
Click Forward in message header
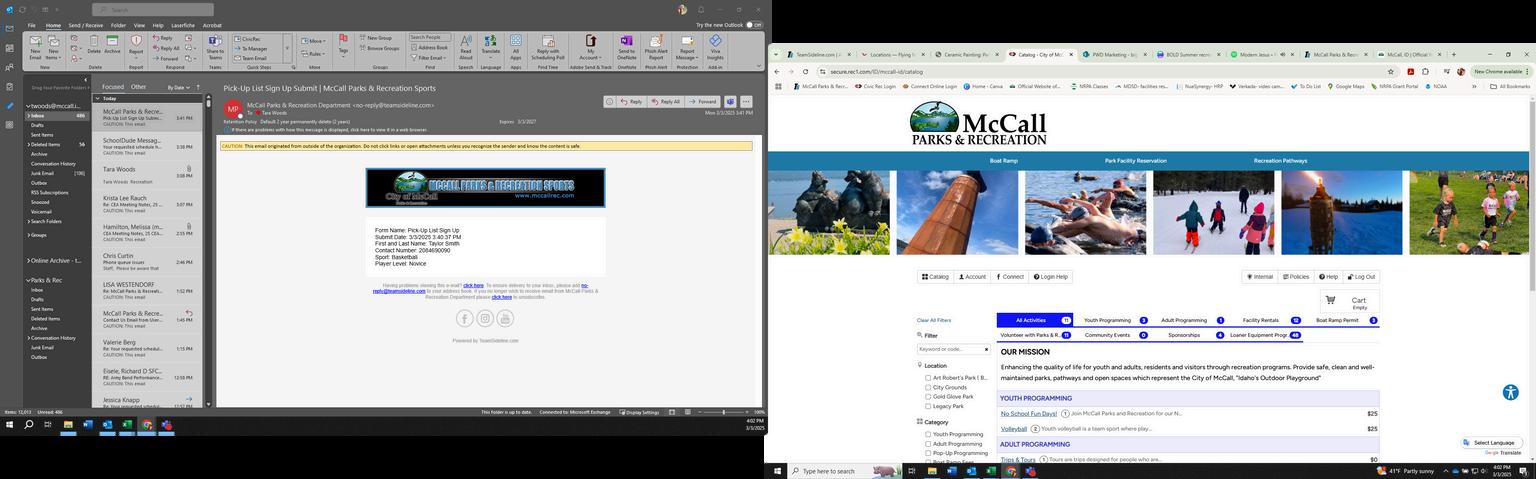click(703, 101)
